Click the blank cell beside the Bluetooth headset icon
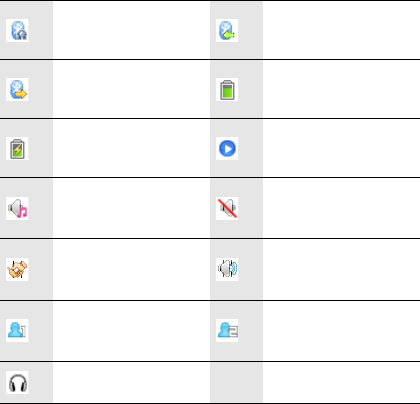The height and width of the screenshot is (404, 420). [131, 30]
